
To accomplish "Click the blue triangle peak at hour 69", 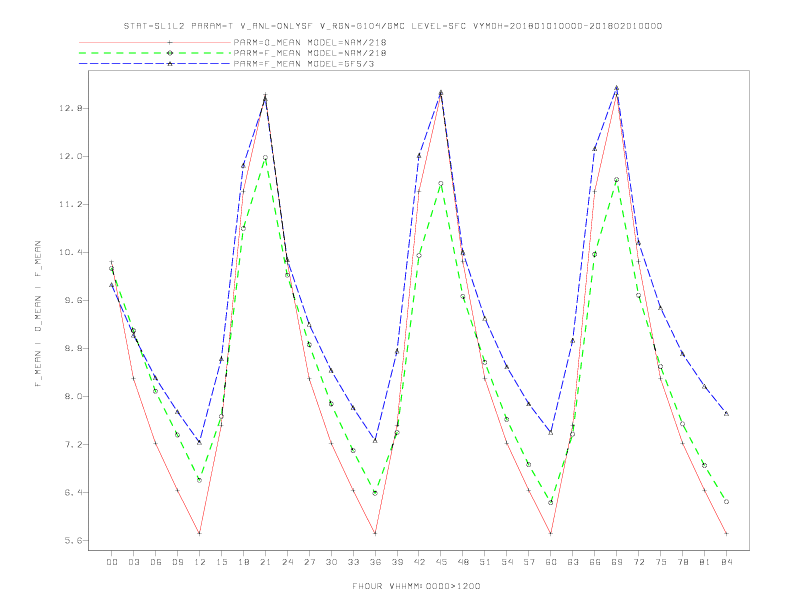I will [617, 88].
